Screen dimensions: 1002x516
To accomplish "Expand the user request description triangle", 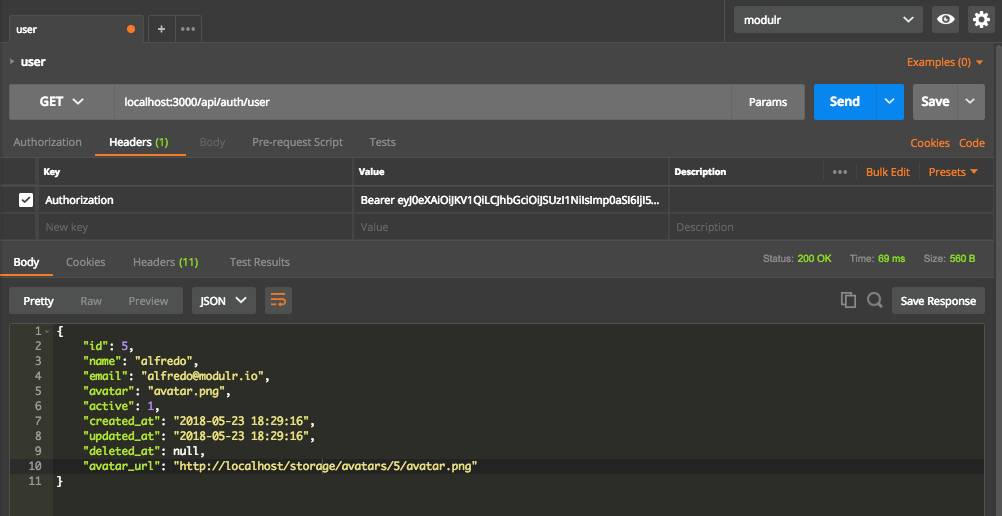I will click(x=12, y=61).
